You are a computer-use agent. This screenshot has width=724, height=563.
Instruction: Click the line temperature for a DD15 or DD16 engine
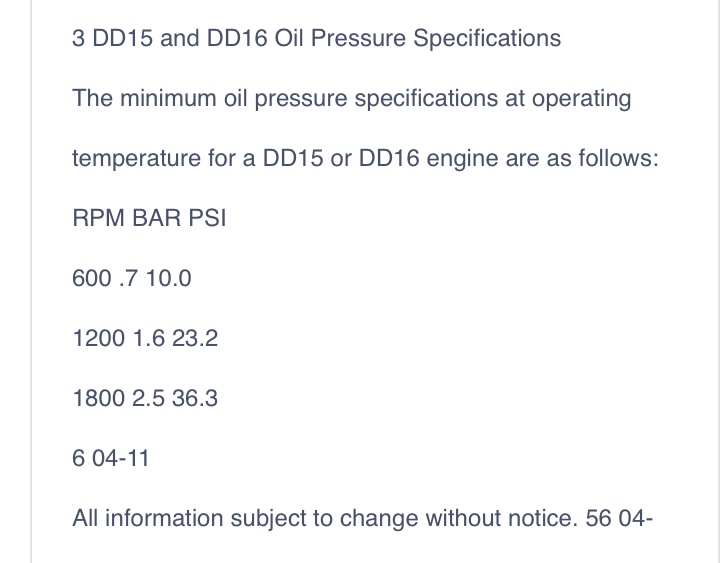coord(365,158)
